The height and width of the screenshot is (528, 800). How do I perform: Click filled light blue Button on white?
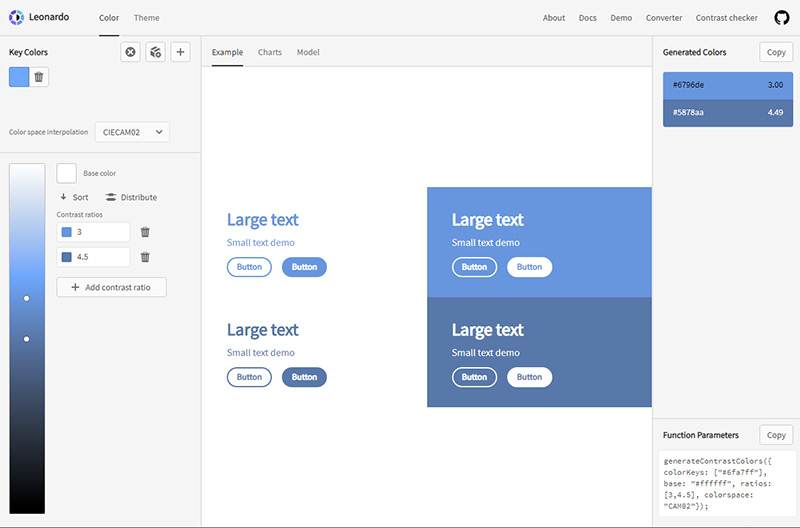[304, 267]
